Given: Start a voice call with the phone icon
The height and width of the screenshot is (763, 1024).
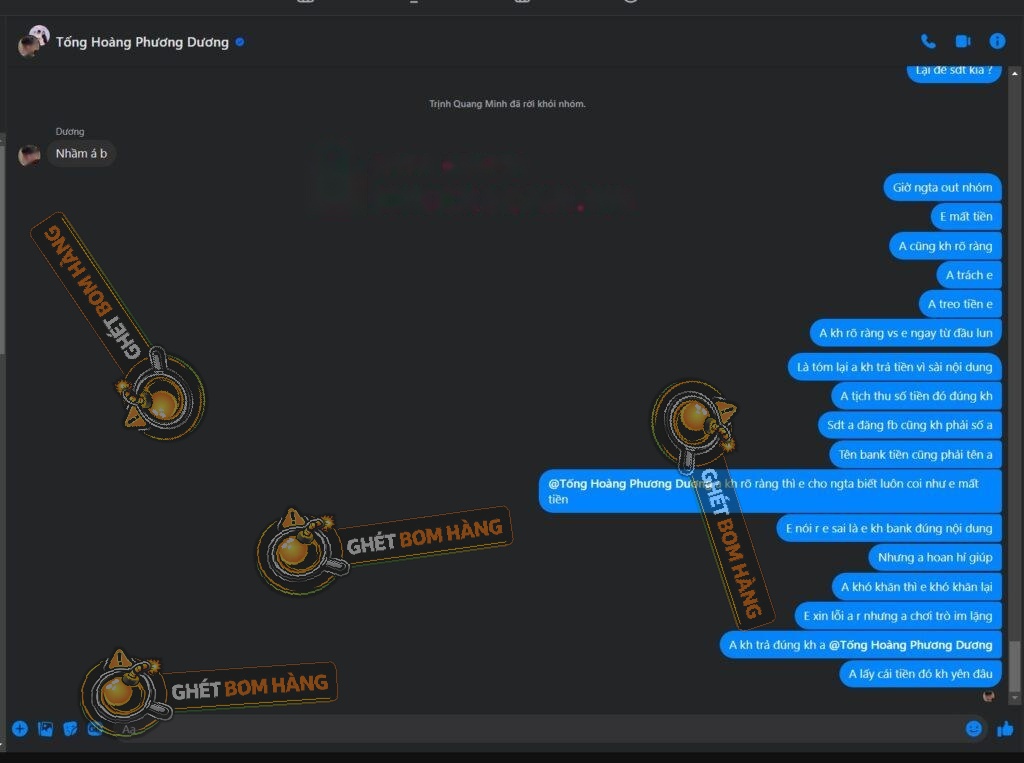Looking at the screenshot, I should tap(928, 41).
